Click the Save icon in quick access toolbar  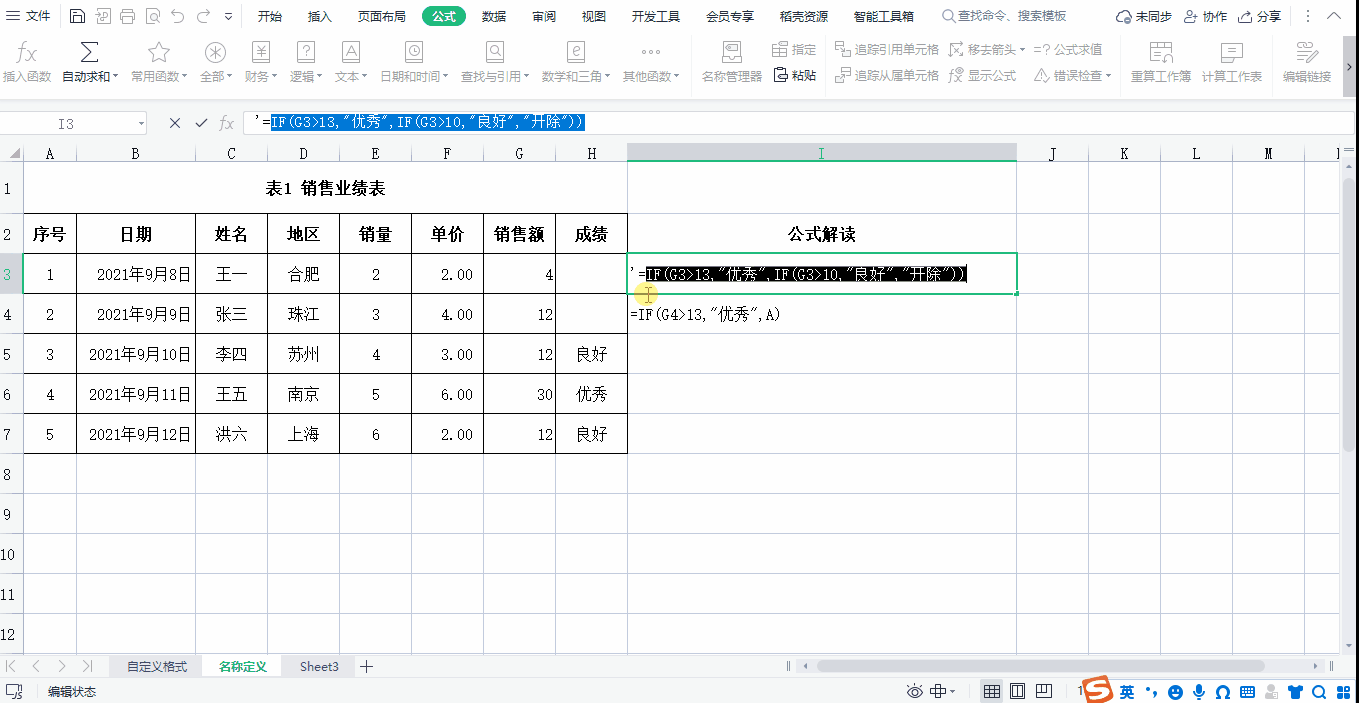click(x=77, y=16)
